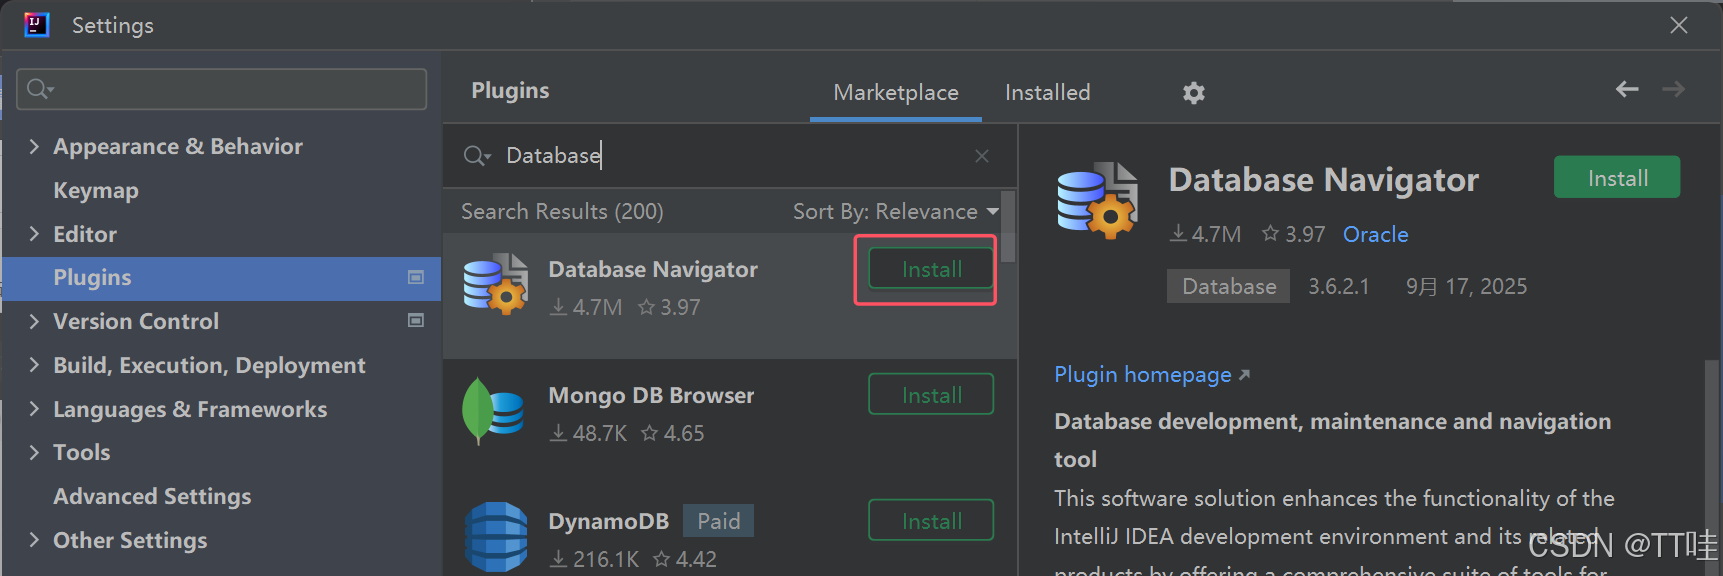Open the Plugin homepage link
This screenshot has height=576, width=1723.
coord(1152,375)
